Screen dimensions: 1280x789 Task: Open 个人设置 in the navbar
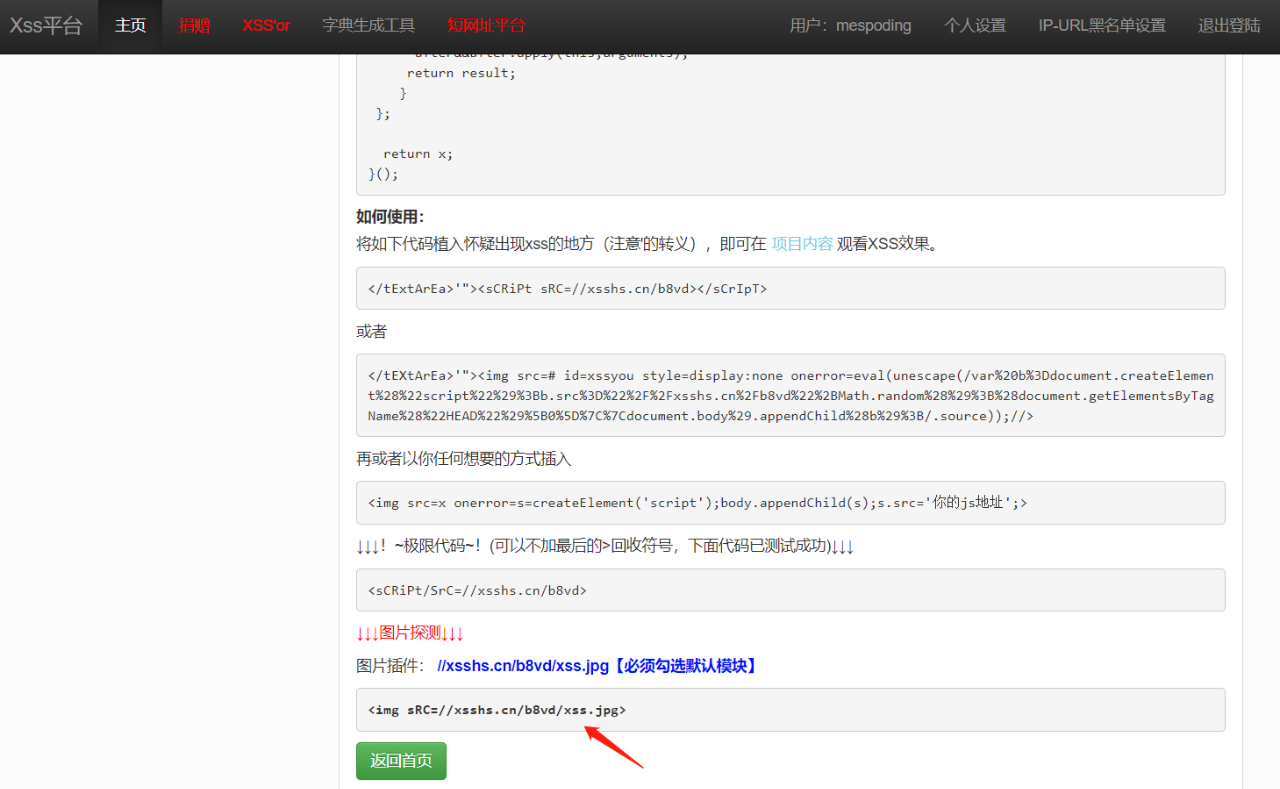point(975,26)
